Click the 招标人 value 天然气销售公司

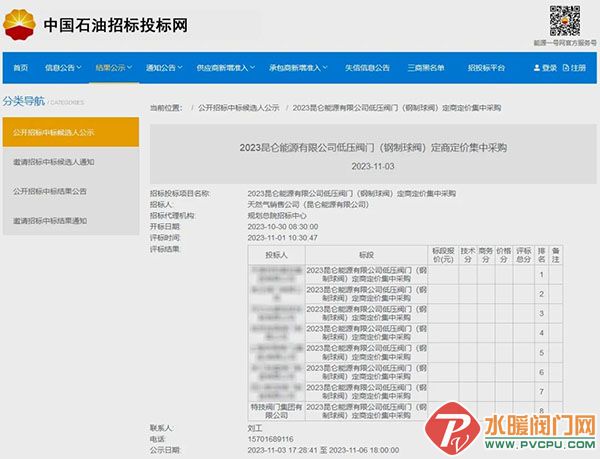tap(308, 205)
